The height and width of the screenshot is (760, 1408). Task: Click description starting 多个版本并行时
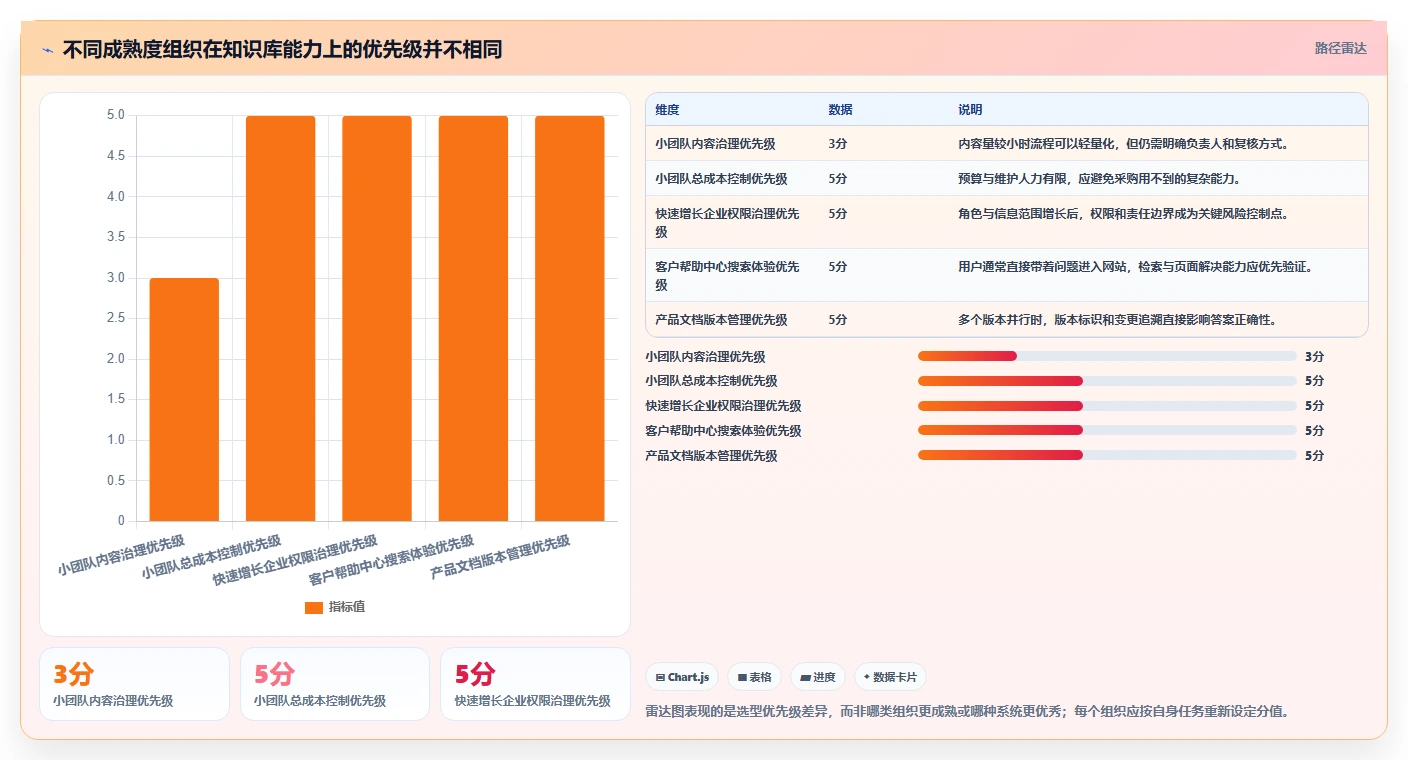tap(1117, 320)
